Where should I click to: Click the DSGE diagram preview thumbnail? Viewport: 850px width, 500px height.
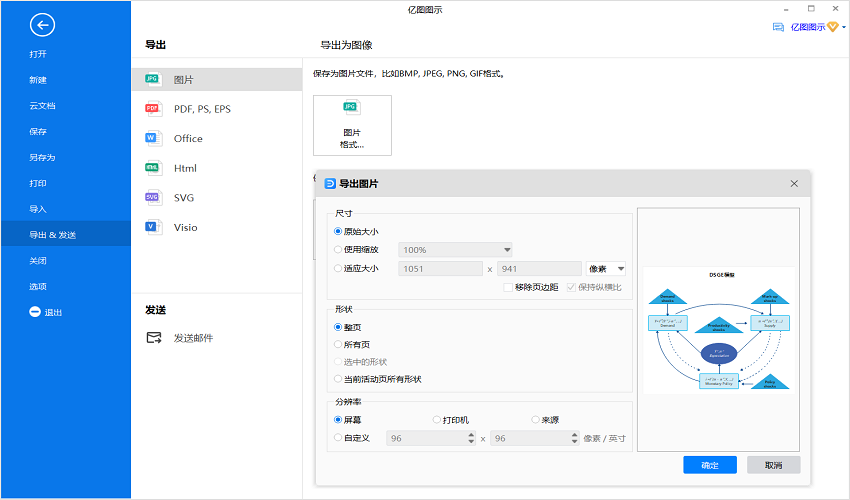pos(718,330)
